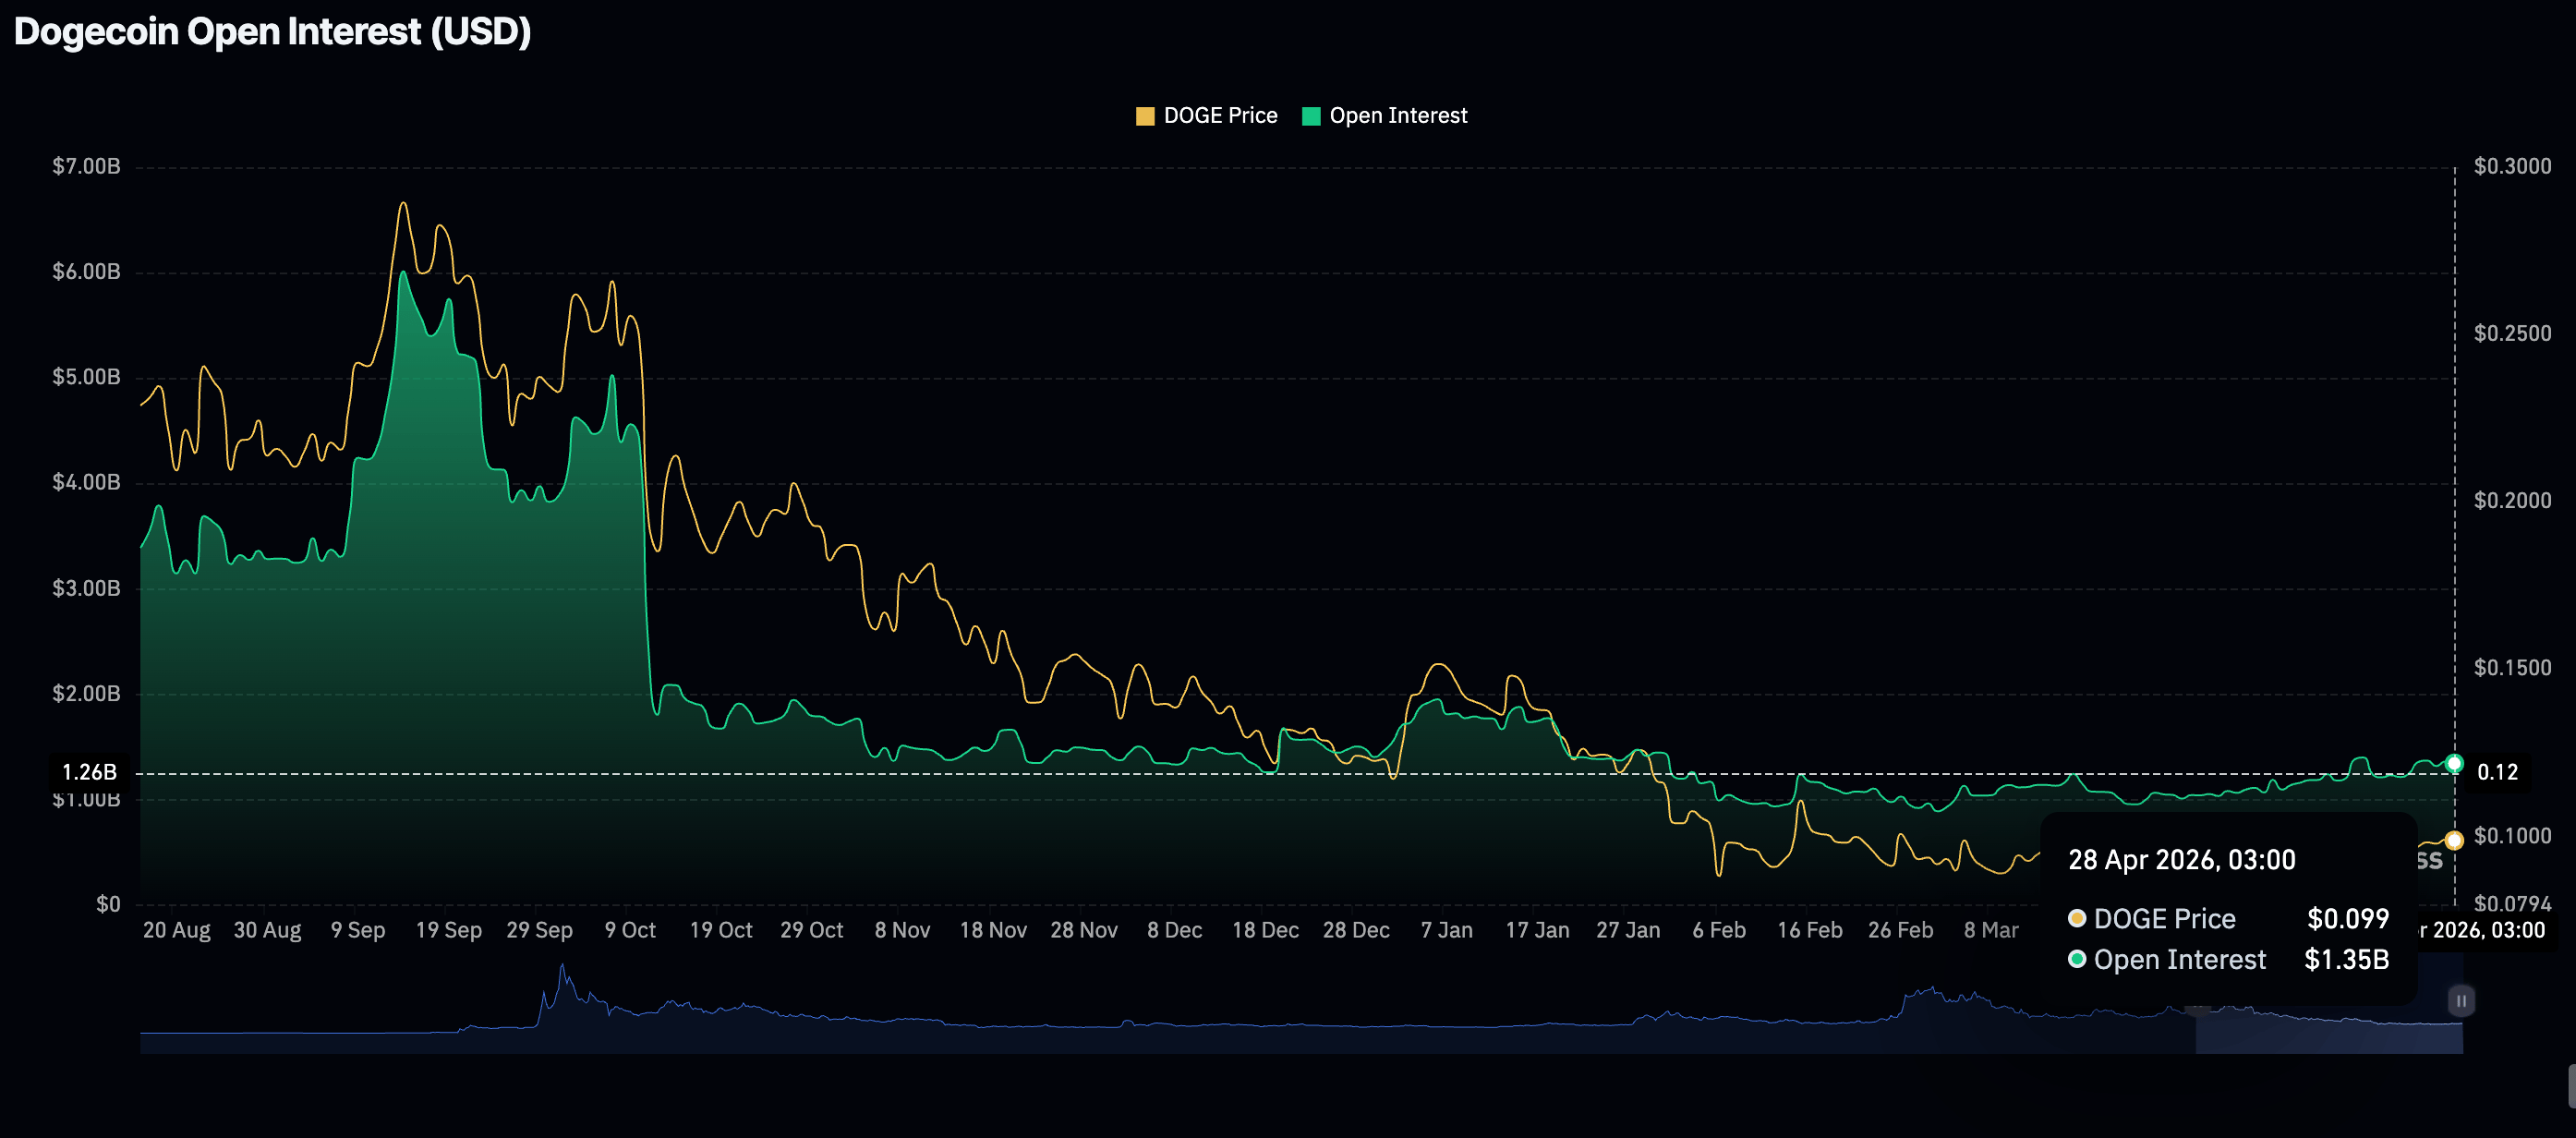
Task: Click the tooltip date 28 Apr 2026, 03:00
Action: coord(2181,860)
